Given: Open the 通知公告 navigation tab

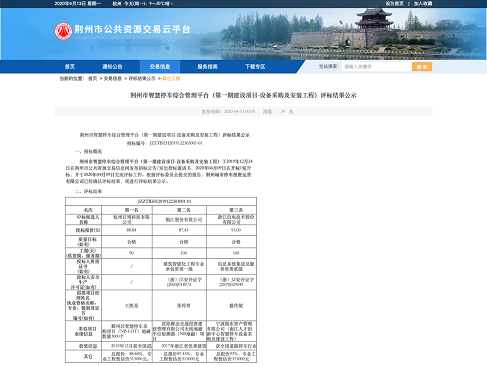Looking at the screenshot, I should click(x=112, y=67).
